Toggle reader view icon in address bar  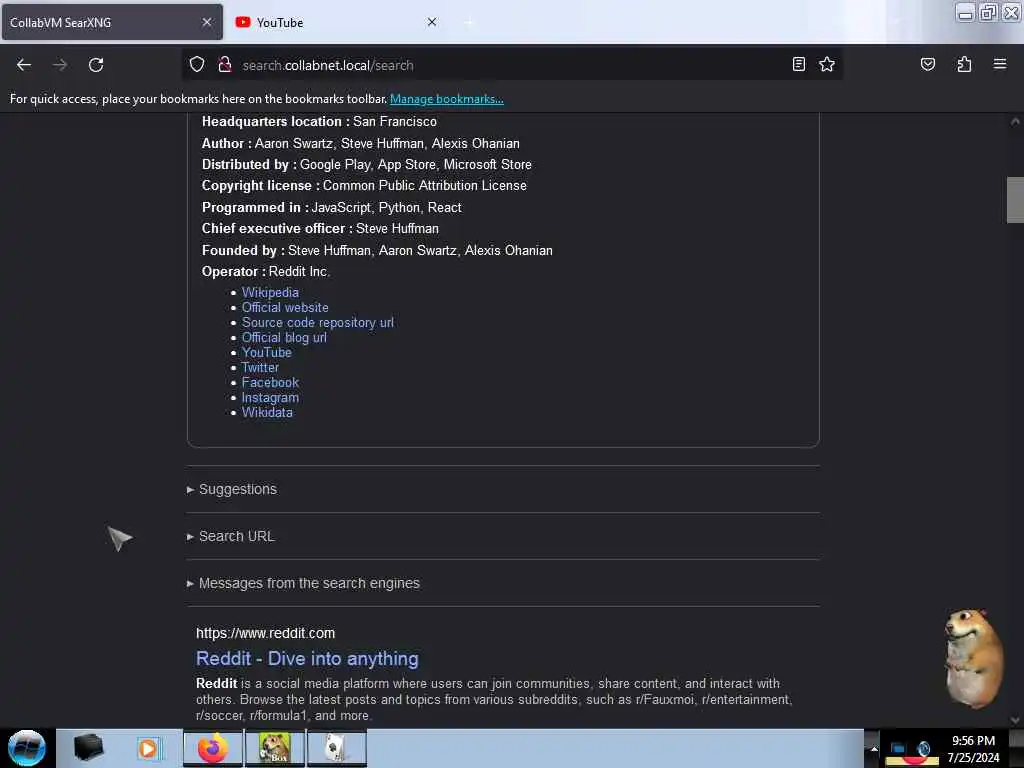(798, 64)
